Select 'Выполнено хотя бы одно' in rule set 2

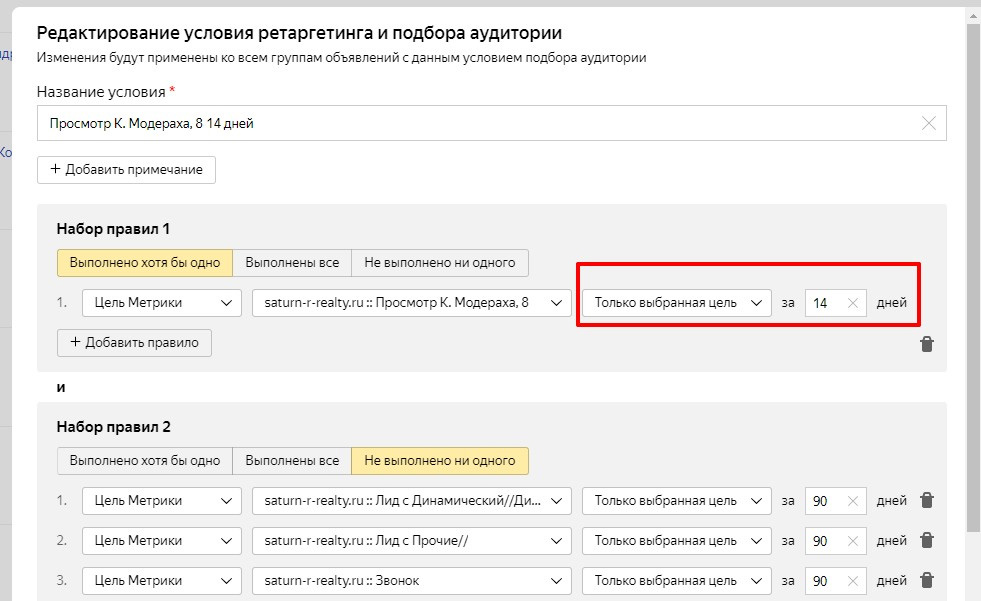click(145, 461)
